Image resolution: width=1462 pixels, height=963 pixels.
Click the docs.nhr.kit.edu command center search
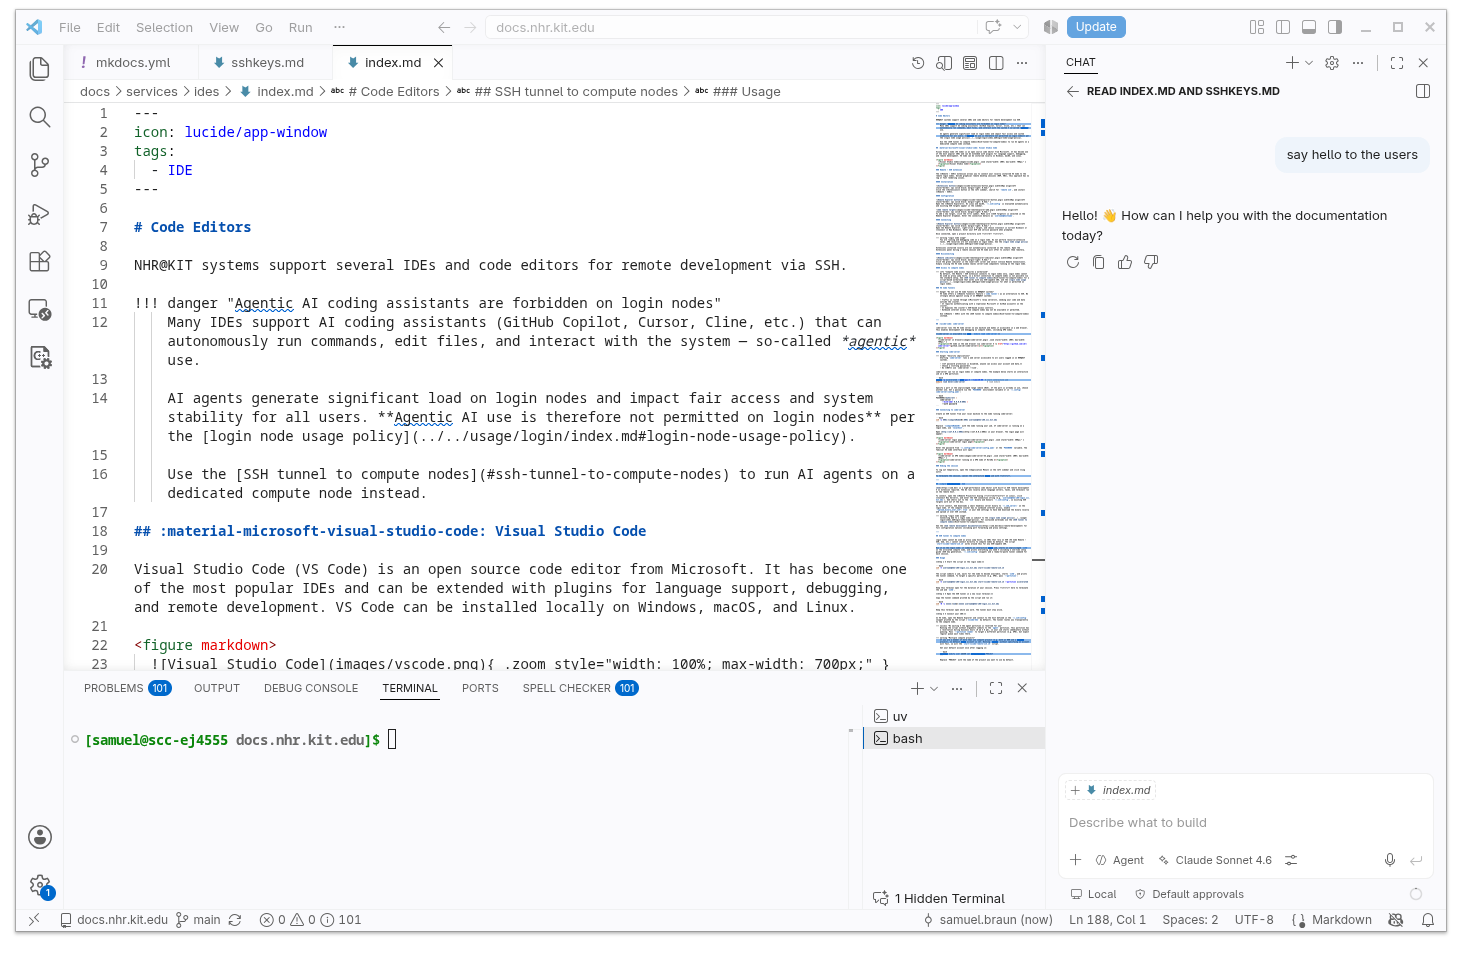[x=757, y=27]
